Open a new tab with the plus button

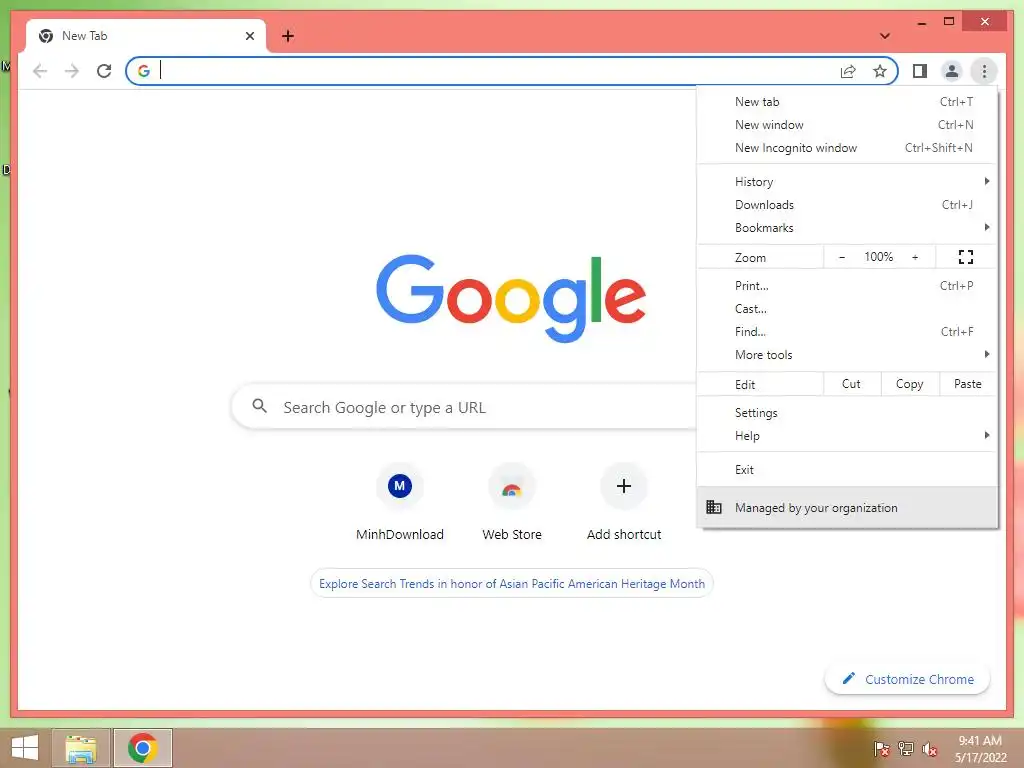tap(288, 36)
